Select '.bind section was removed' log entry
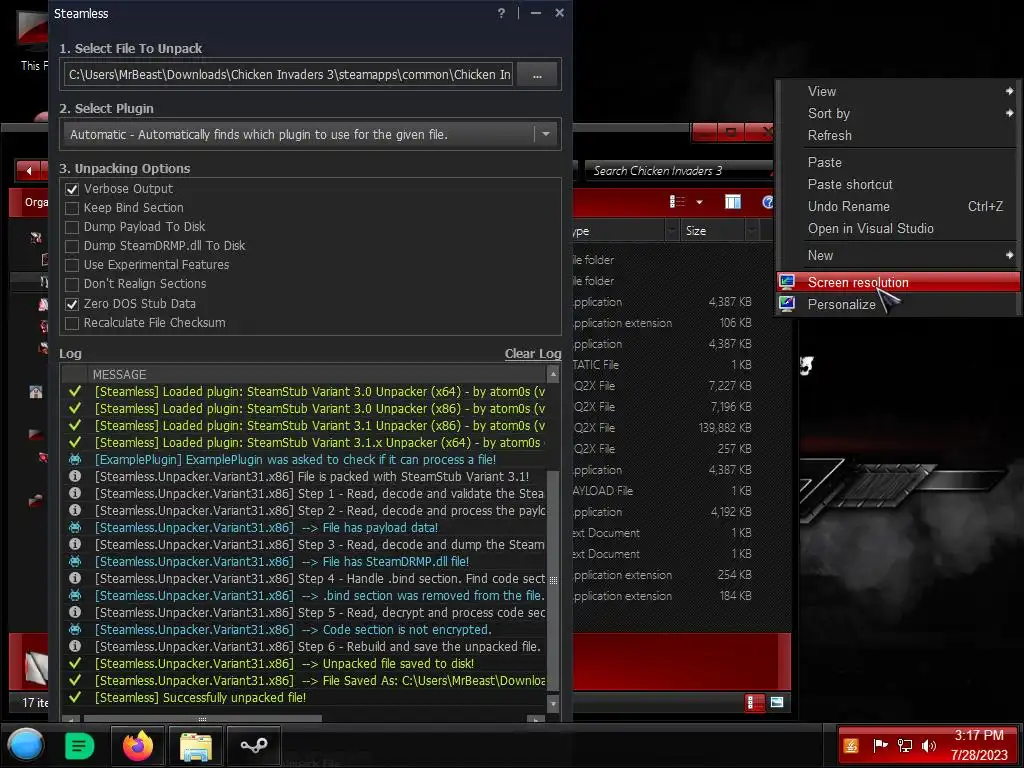The height and width of the screenshot is (768, 1024). [x=304, y=596]
